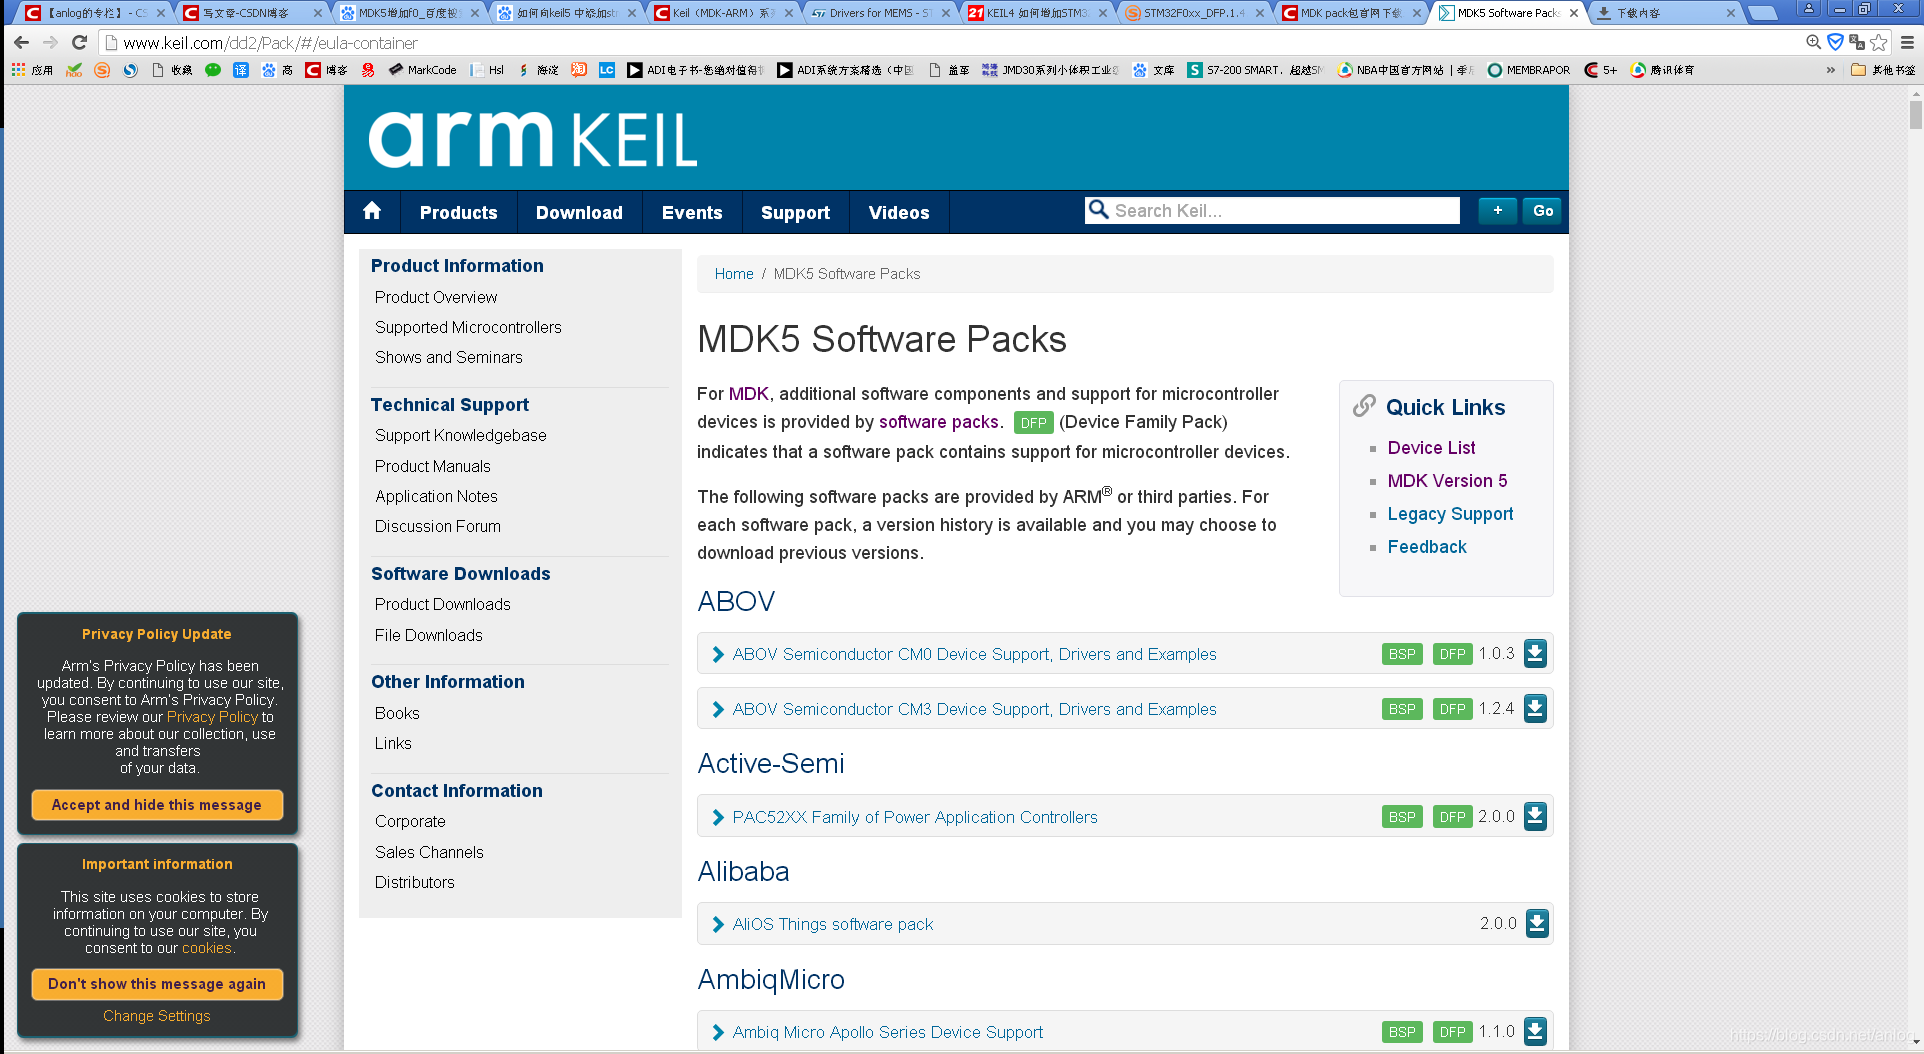1924x1054 pixels.
Task: Download AliOS Things software pack
Action: coord(1537,924)
